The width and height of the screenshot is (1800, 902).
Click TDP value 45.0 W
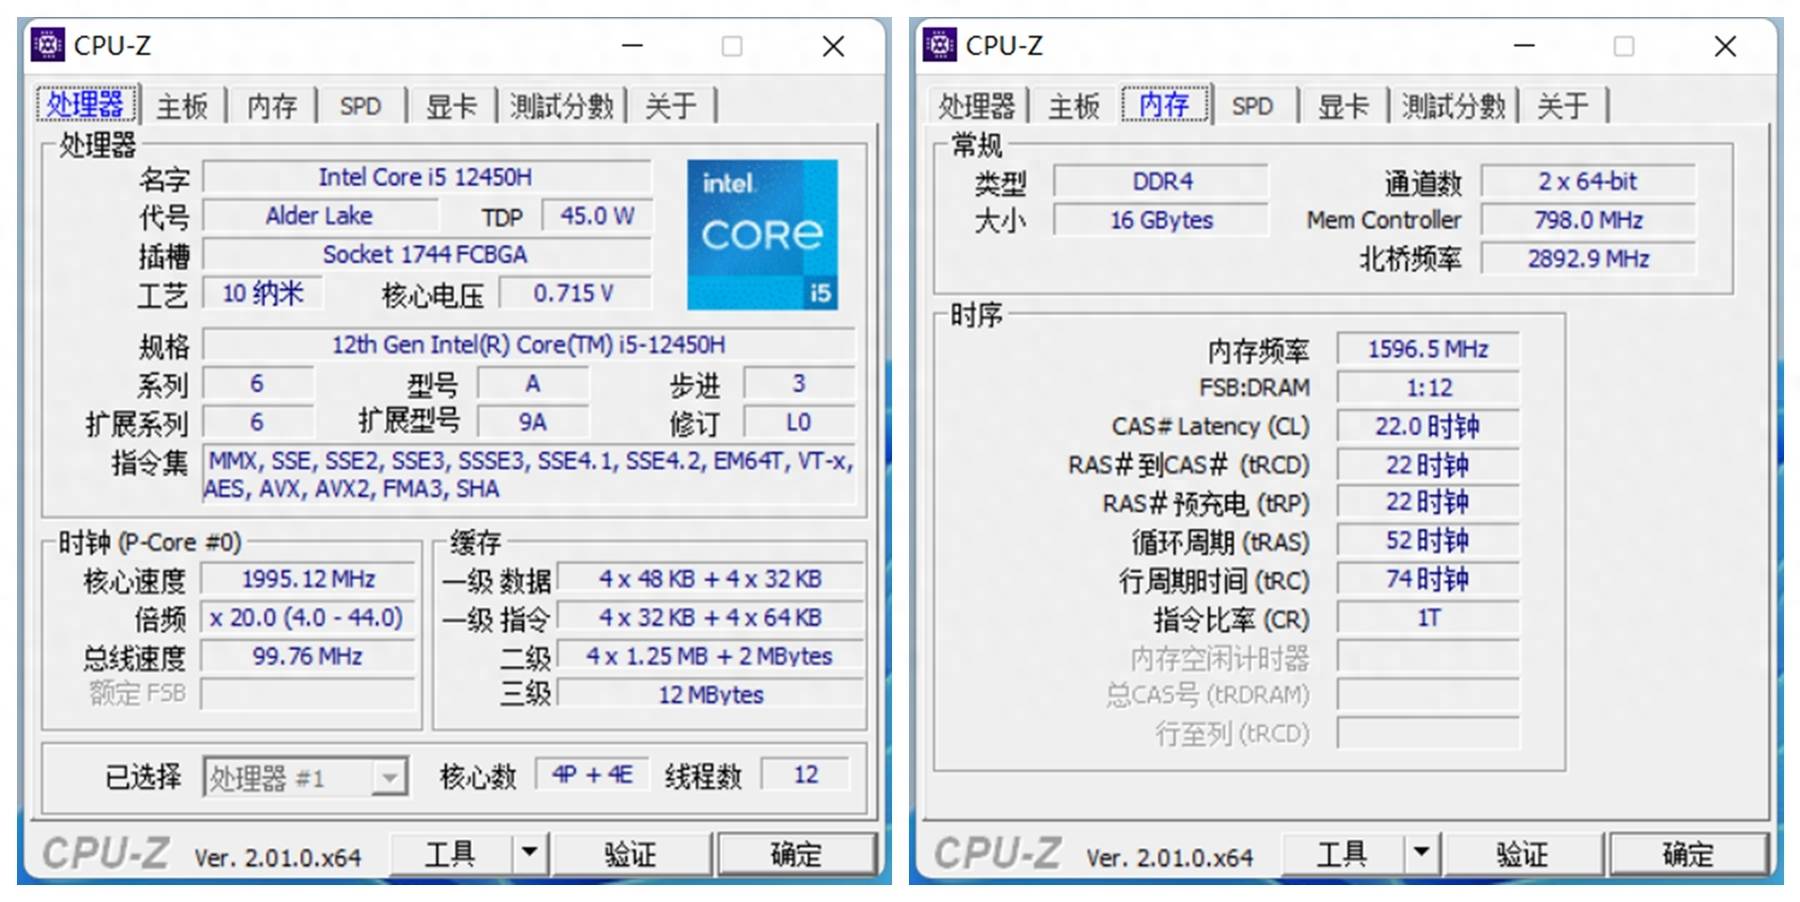click(x=597, y=216)
